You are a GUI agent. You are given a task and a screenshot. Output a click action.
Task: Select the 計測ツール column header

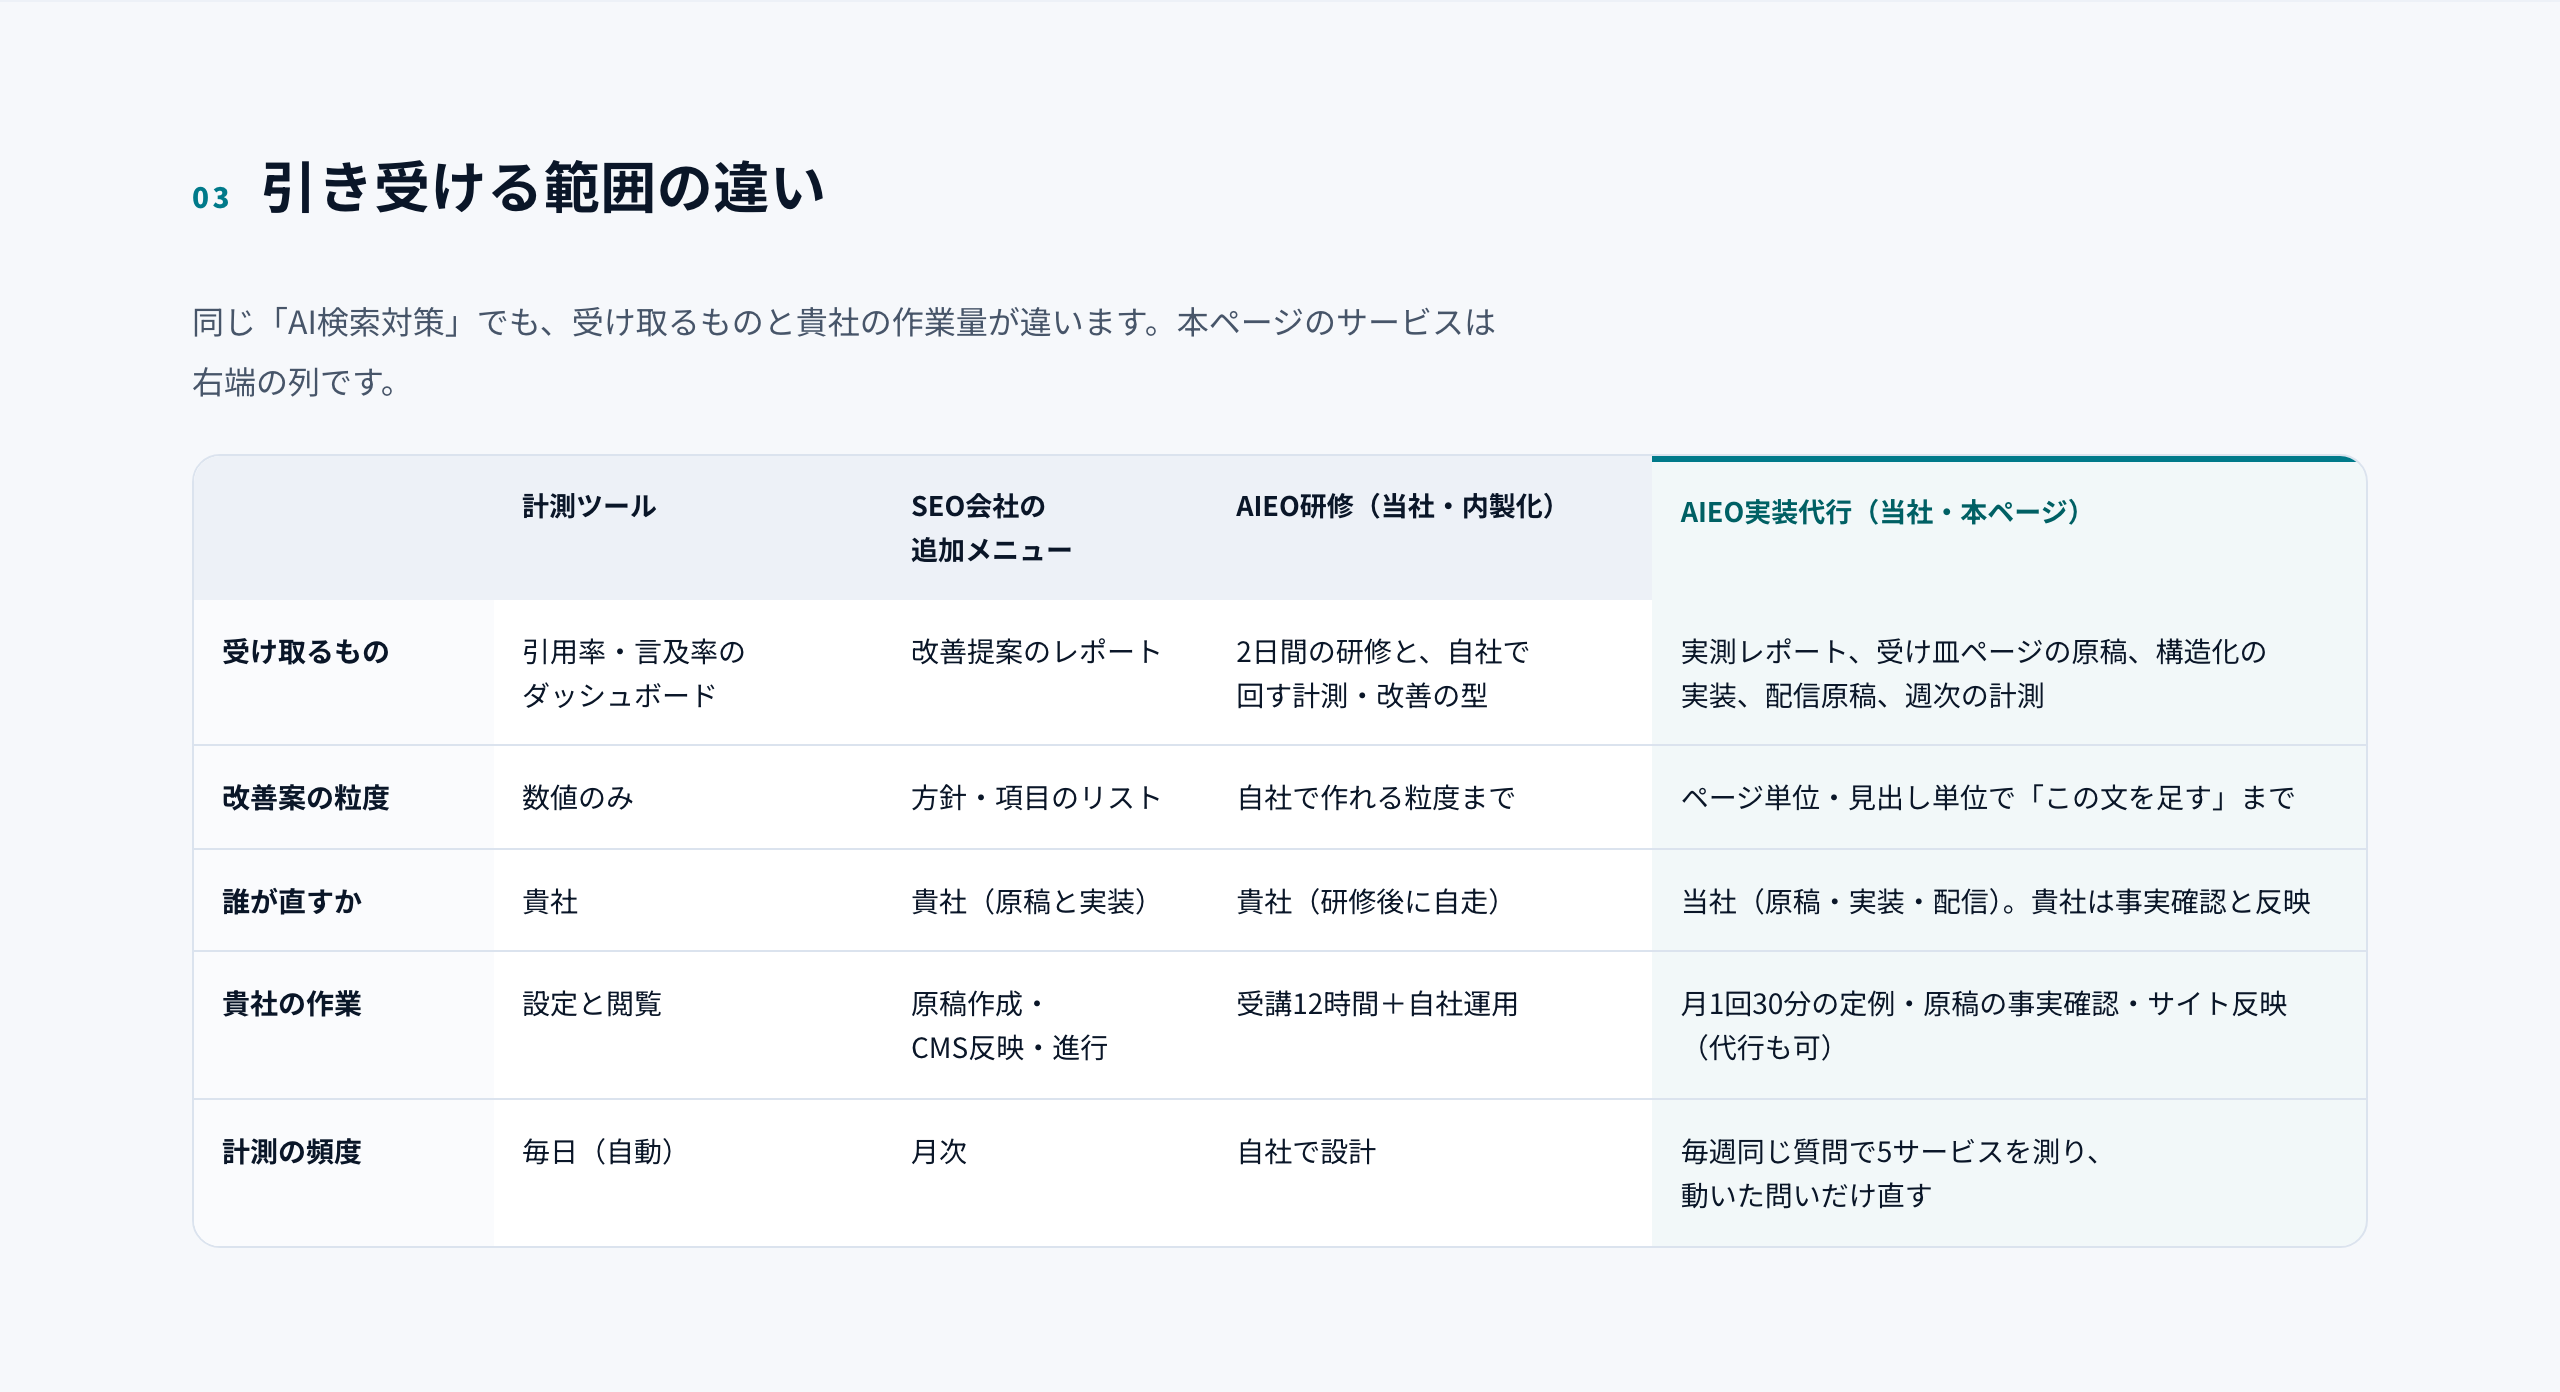[589, 506]
